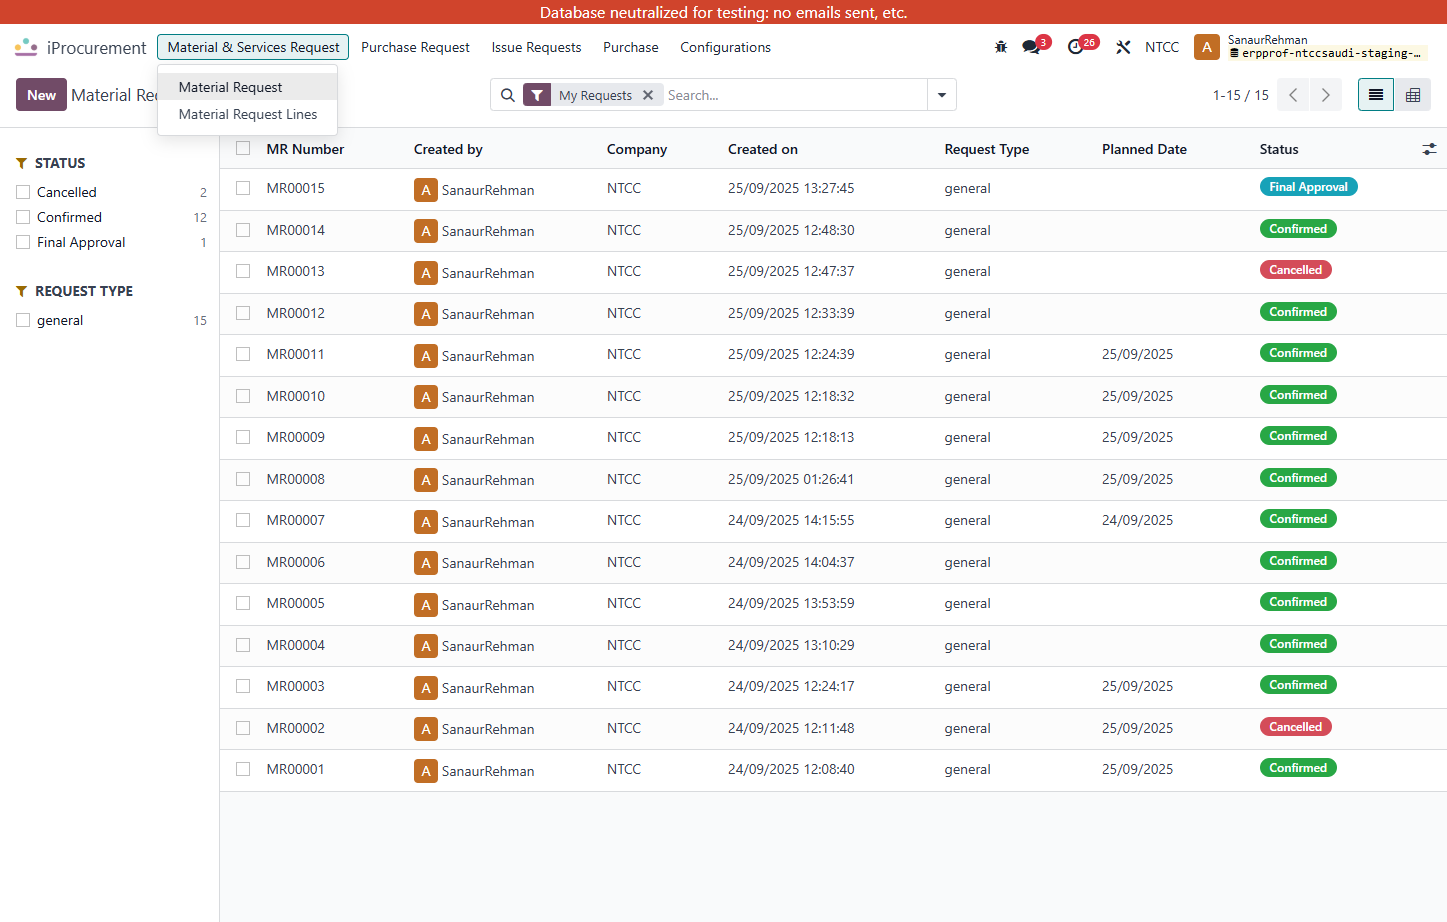The height and width of the screenshot is (922, 1447).
Task: Select the MR00013 row checkbox
Action: [243, 271]
